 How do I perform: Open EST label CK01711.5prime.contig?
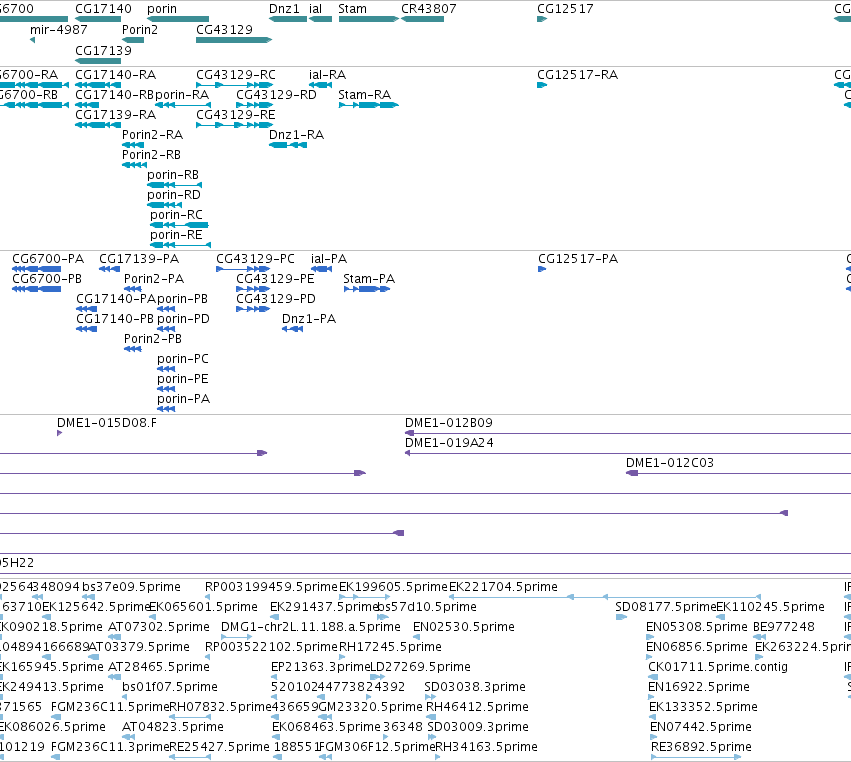[718, 667]
